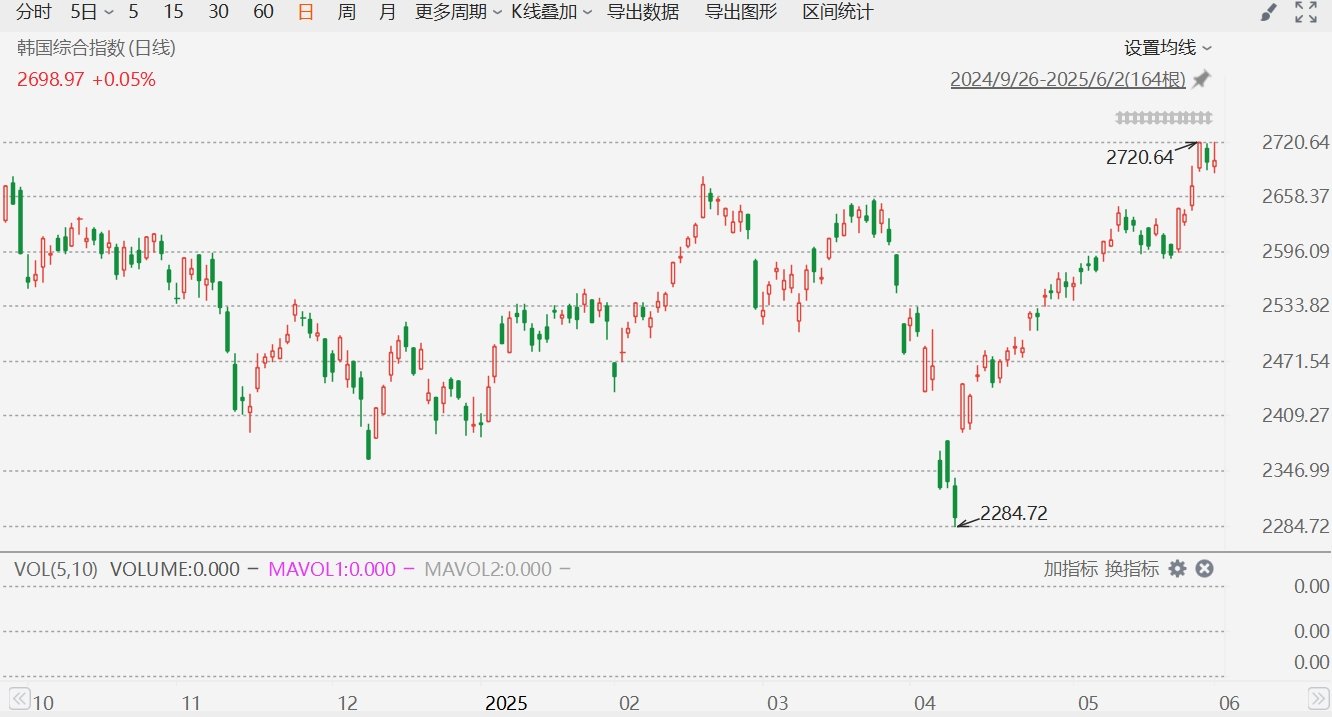1332x717 pixels.
Task: Switch to 月 monthly candles
Action: (x=388, y=12)
